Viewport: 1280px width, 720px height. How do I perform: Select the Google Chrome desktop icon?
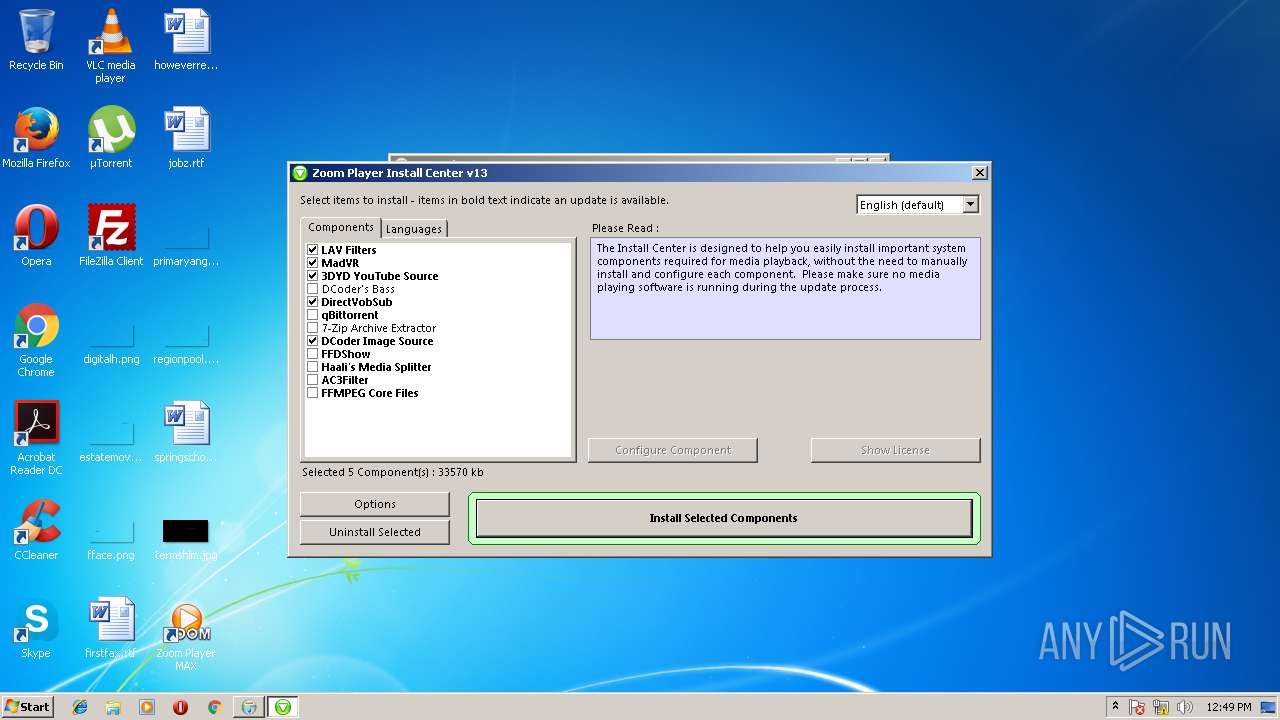point(36,340)
